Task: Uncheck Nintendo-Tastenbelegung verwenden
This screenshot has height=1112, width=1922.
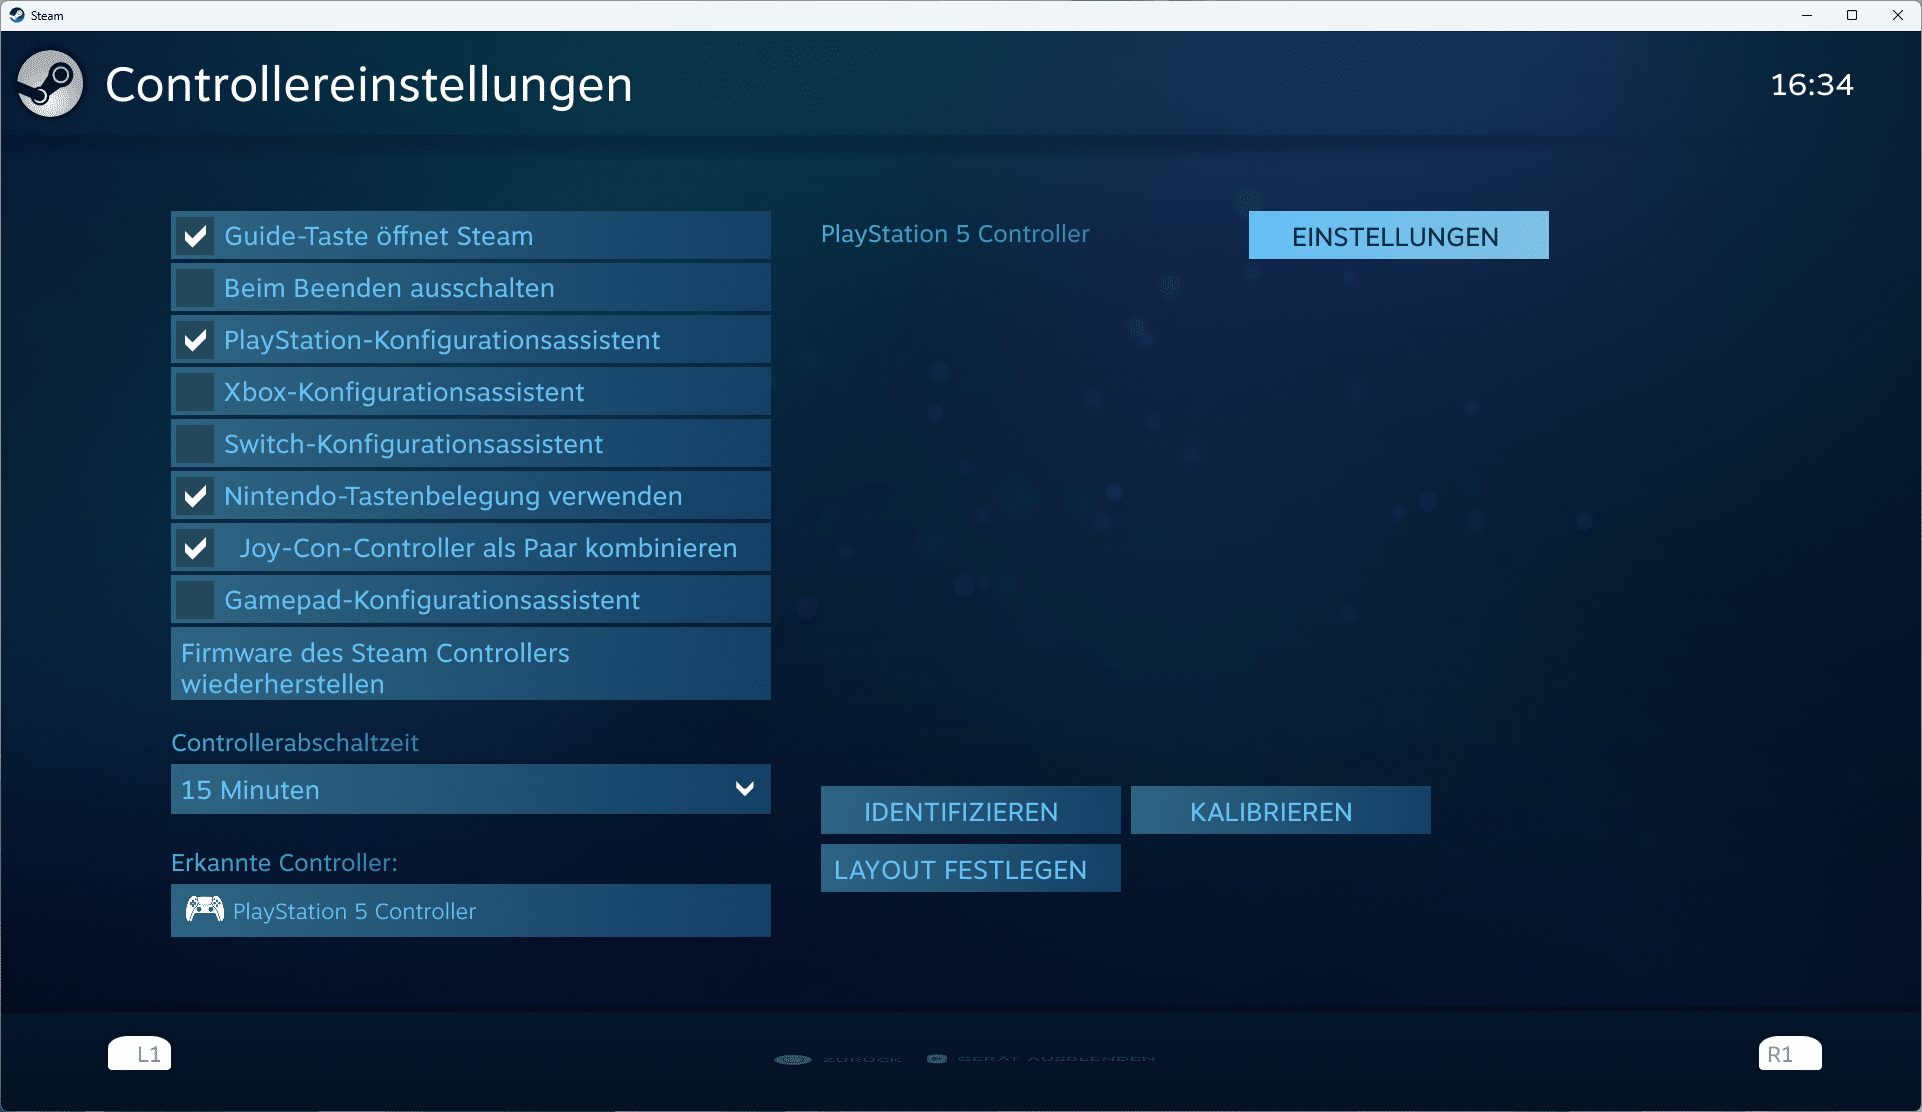Action: [x=195, y=496]
